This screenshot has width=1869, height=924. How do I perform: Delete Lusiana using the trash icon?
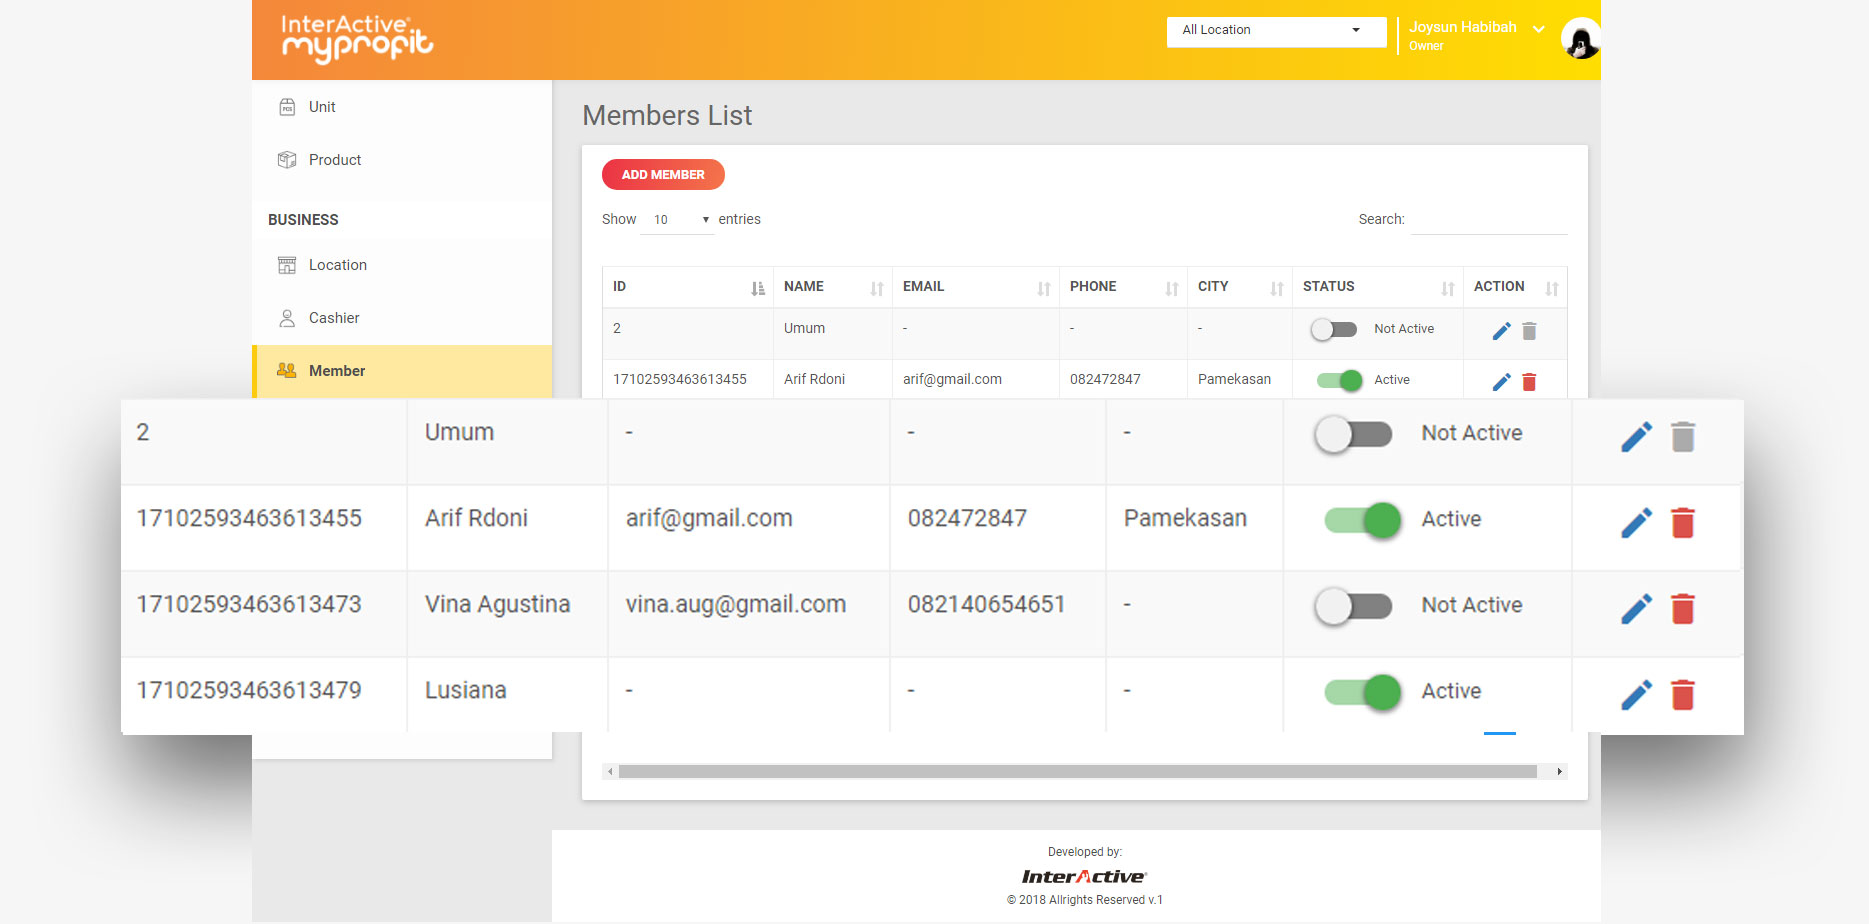pyautogui.click(x=1683, y=694)
